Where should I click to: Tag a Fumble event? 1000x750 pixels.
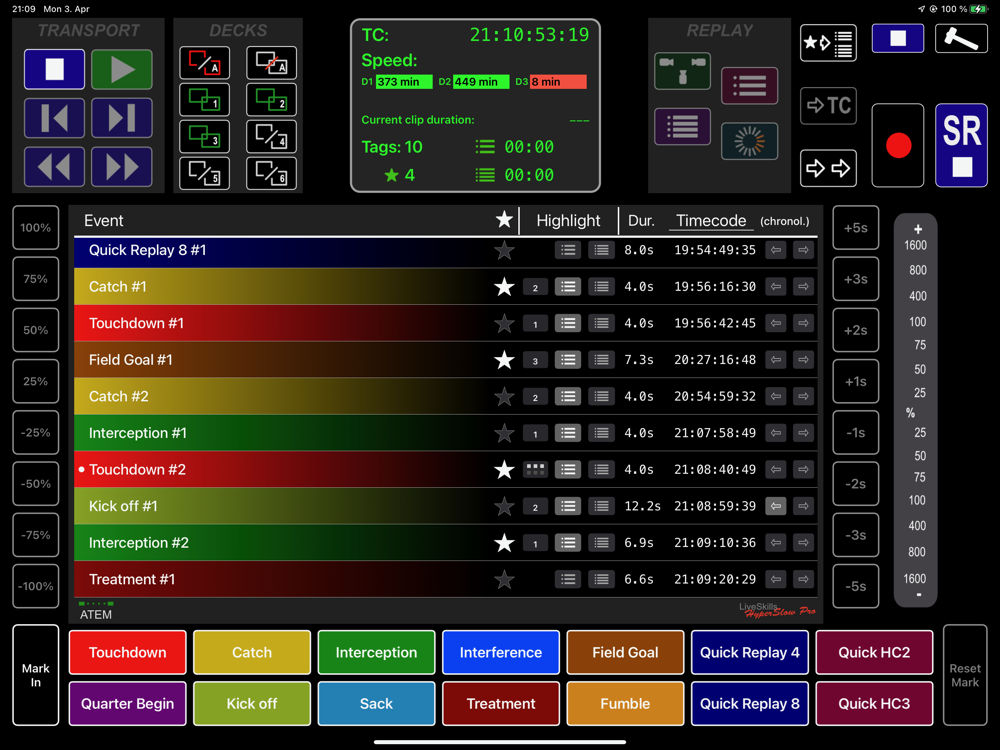(625, 703)
